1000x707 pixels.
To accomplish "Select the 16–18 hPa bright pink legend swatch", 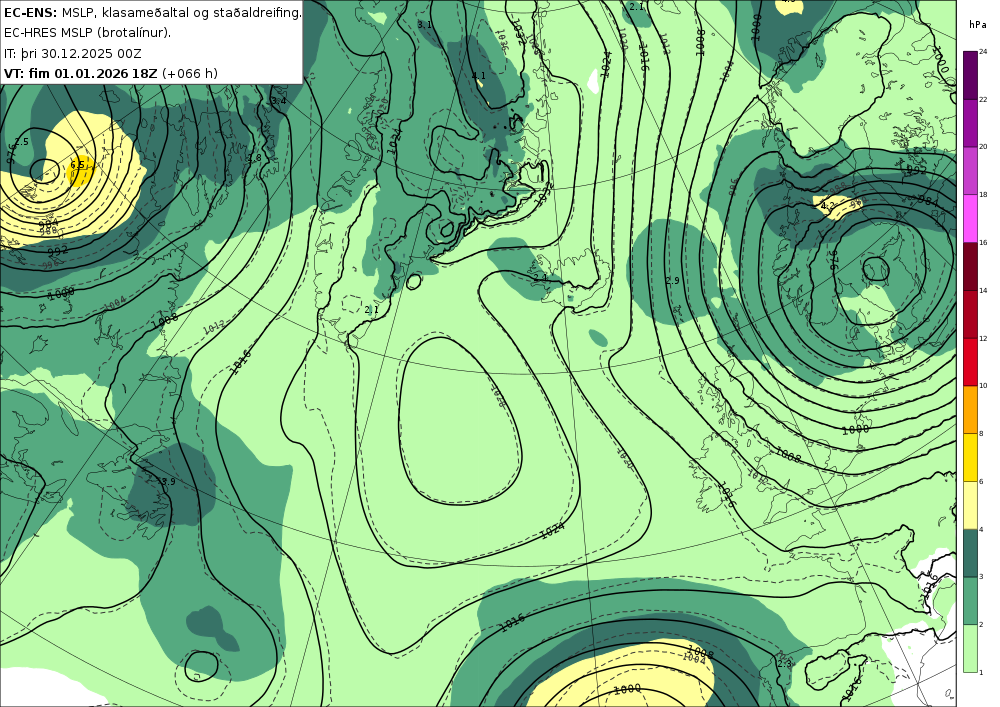I will [x=971, y=218].
